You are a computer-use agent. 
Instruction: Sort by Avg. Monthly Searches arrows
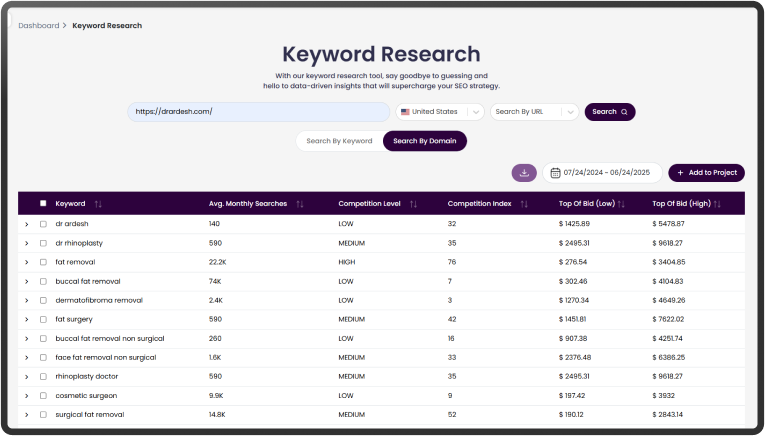[300, 204]
